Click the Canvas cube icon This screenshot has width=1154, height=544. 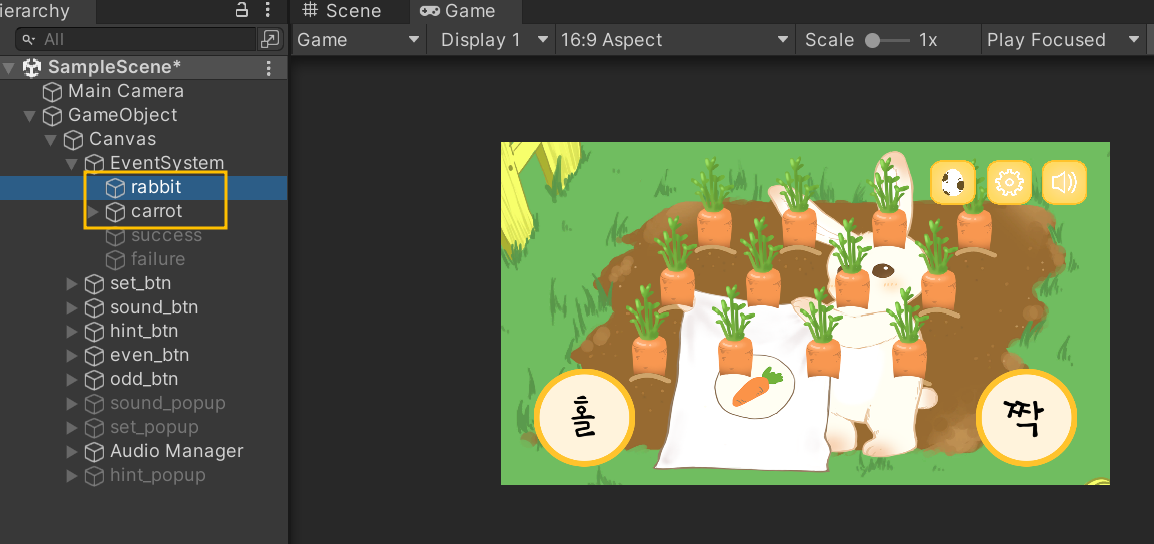[74, 140]
